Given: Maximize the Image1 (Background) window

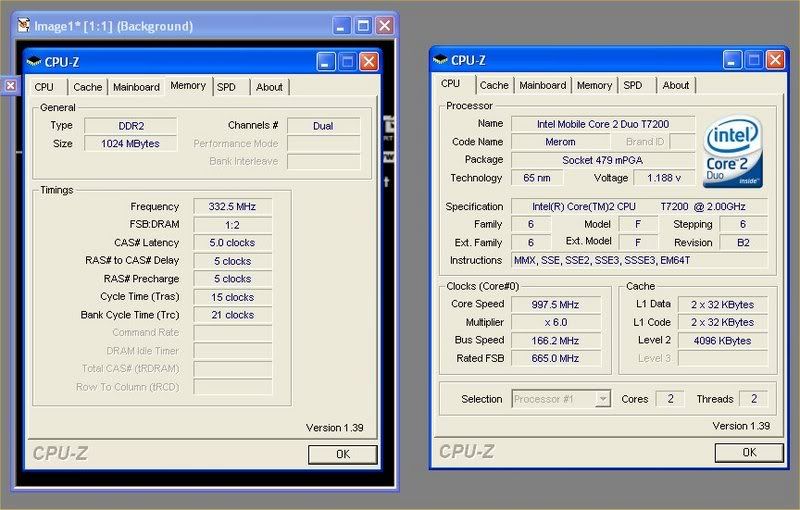Looking at the screenshot, I should 363,26.
